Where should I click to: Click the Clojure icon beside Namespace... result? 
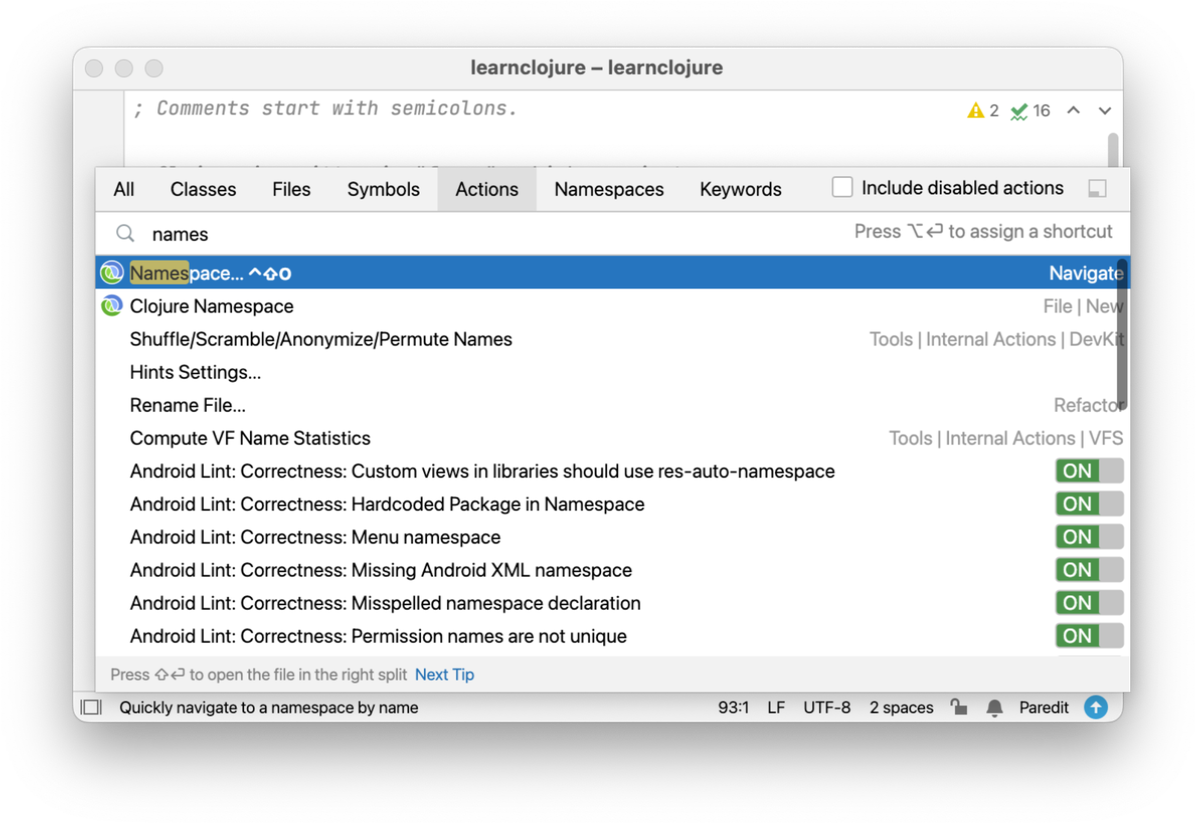[x=112, y=272]
